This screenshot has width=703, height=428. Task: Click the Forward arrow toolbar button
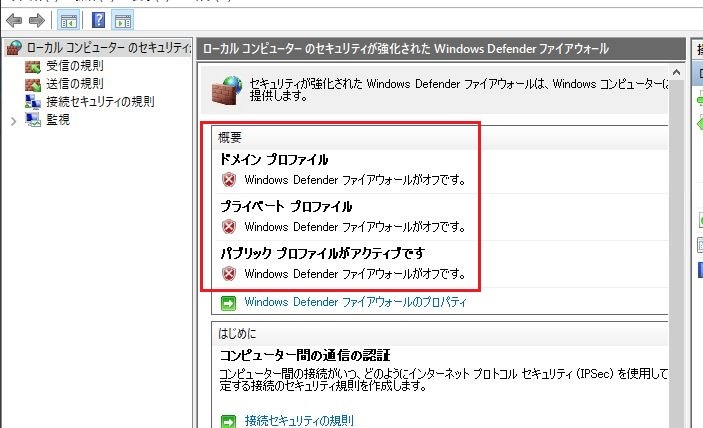click(37, 20)
